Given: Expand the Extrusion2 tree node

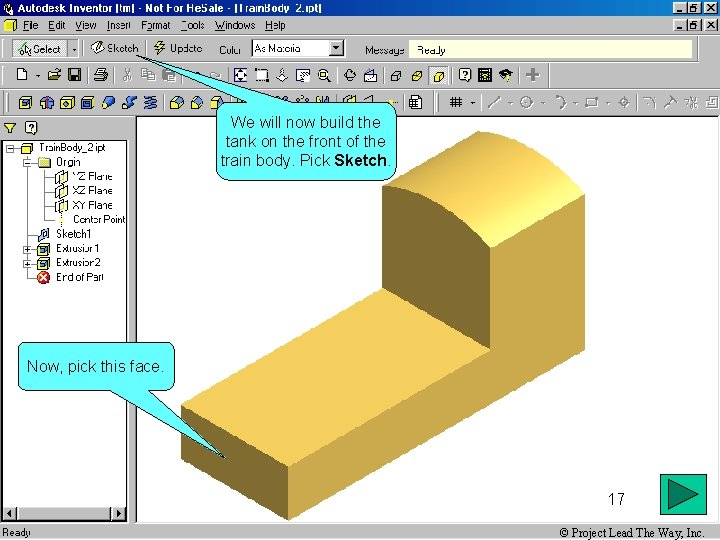Looking at the screenshot, I should coord(28,264).
